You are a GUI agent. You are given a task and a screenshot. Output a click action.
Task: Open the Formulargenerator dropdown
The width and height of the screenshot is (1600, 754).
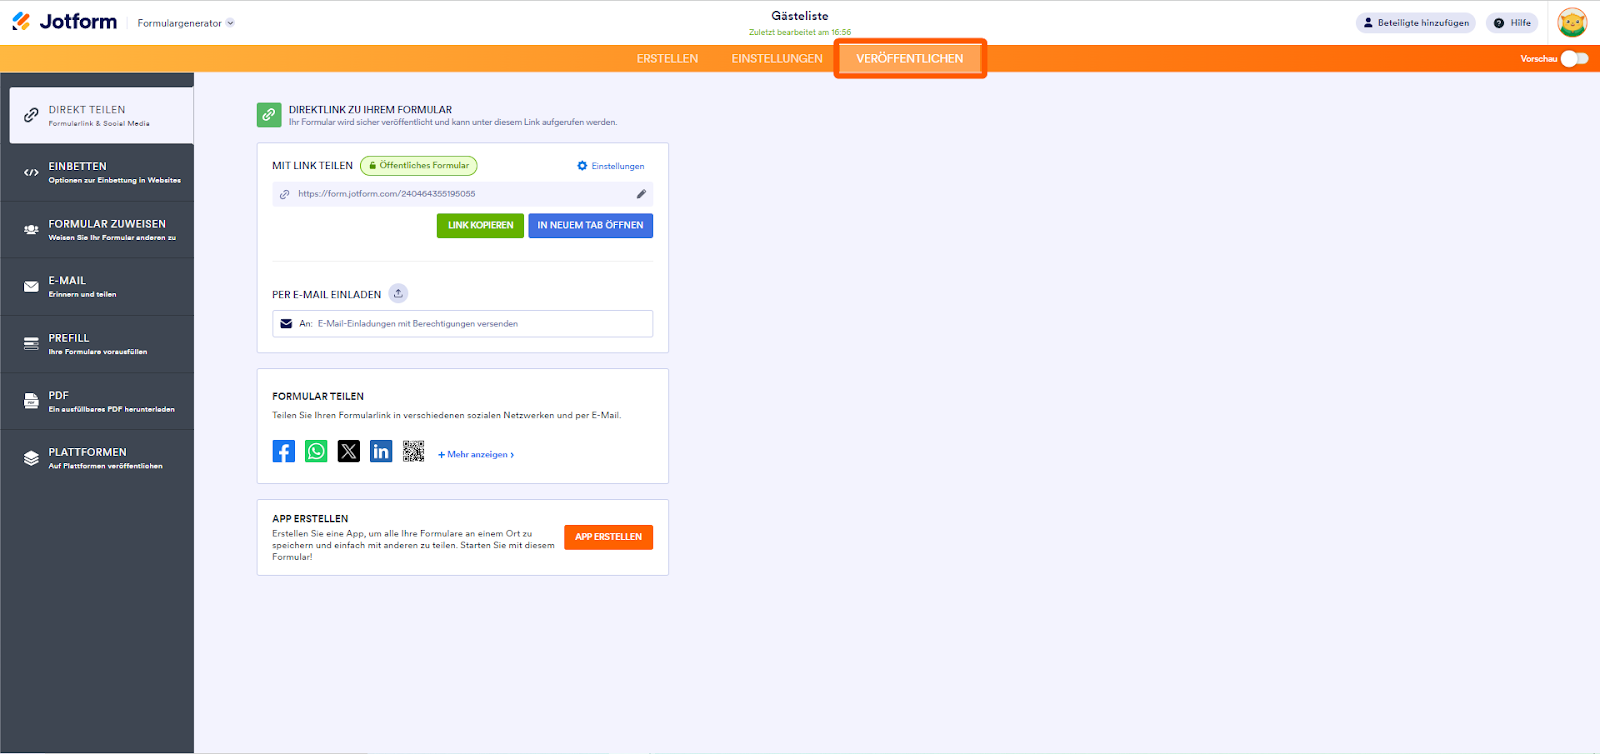186,23
